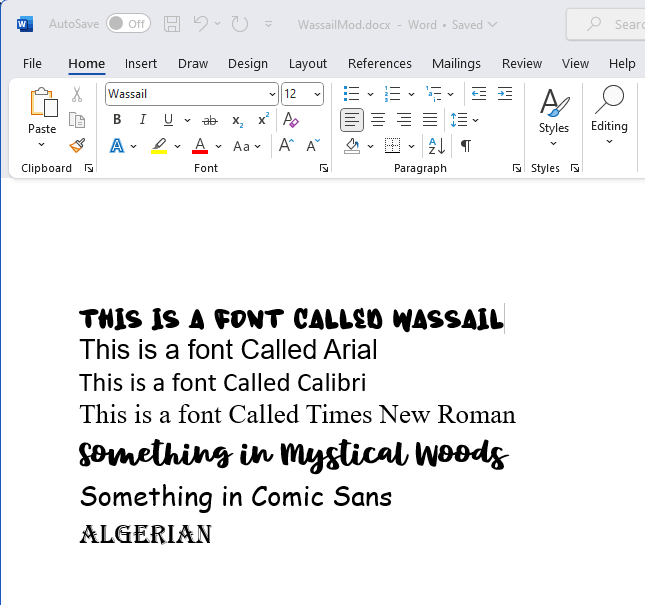Increase paragraph indent
645x605 pixels.
tap(505, 94)
